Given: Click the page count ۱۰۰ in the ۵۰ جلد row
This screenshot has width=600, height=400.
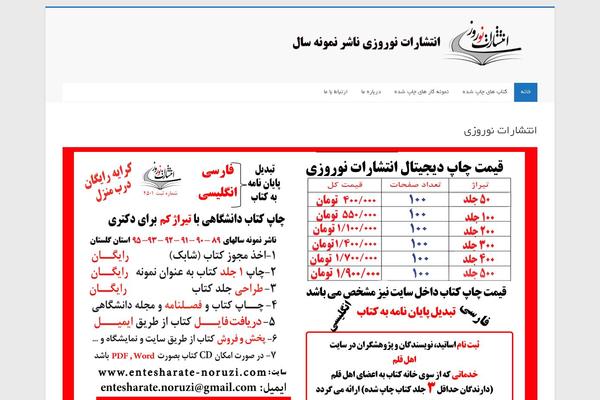Looking at the screenshot, I should (417, 200).
